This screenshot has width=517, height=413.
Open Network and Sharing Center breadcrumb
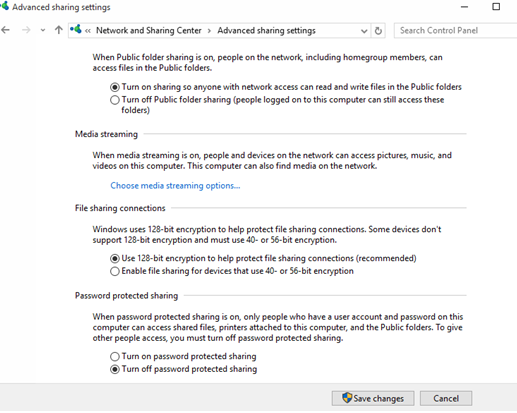149,30
